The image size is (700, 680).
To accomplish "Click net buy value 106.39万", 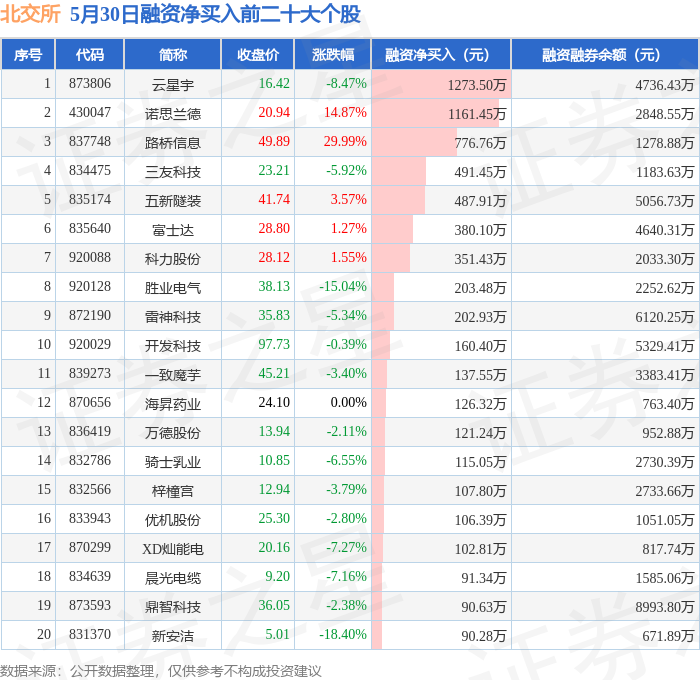I will pos(480,520).
